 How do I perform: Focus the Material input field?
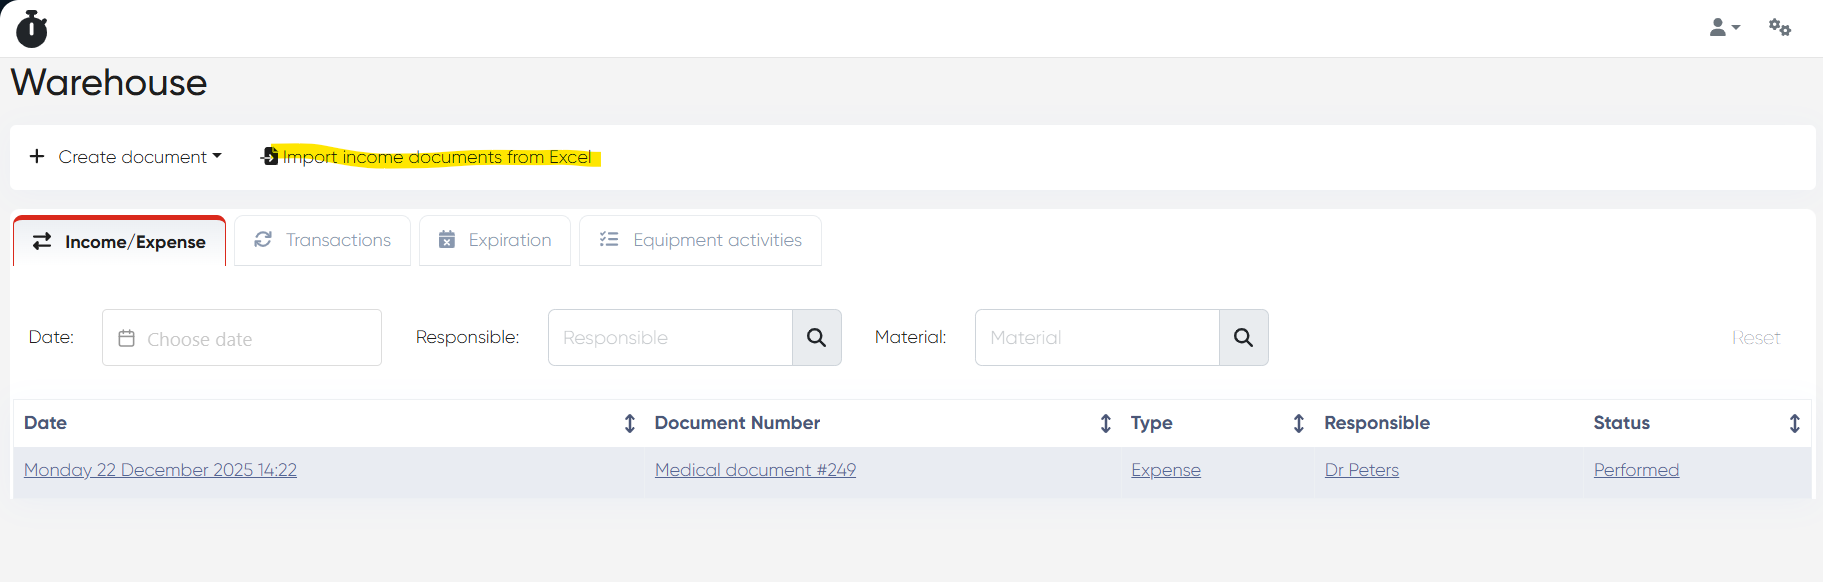[x=1097, y=338]
